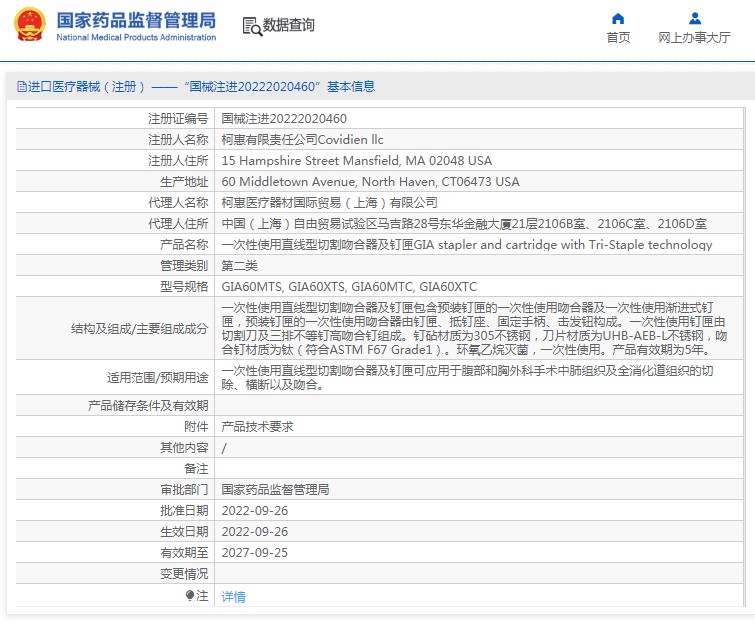755x626 pixels.
Task: Click the 型号规格 row label
Action: 184,287
